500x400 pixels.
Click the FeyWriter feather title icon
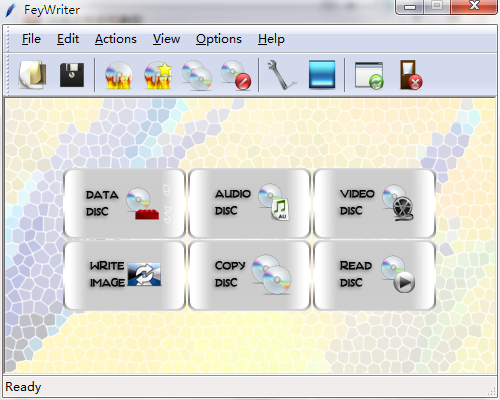11,10
